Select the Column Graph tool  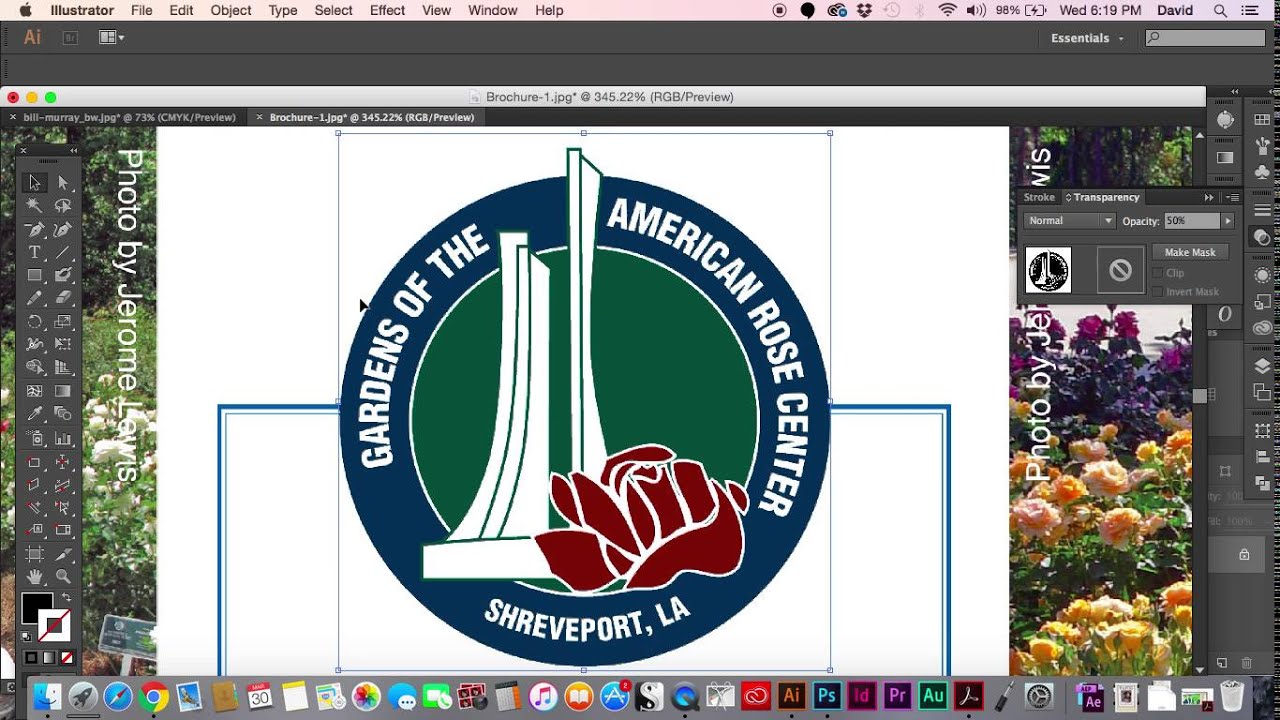63,438
